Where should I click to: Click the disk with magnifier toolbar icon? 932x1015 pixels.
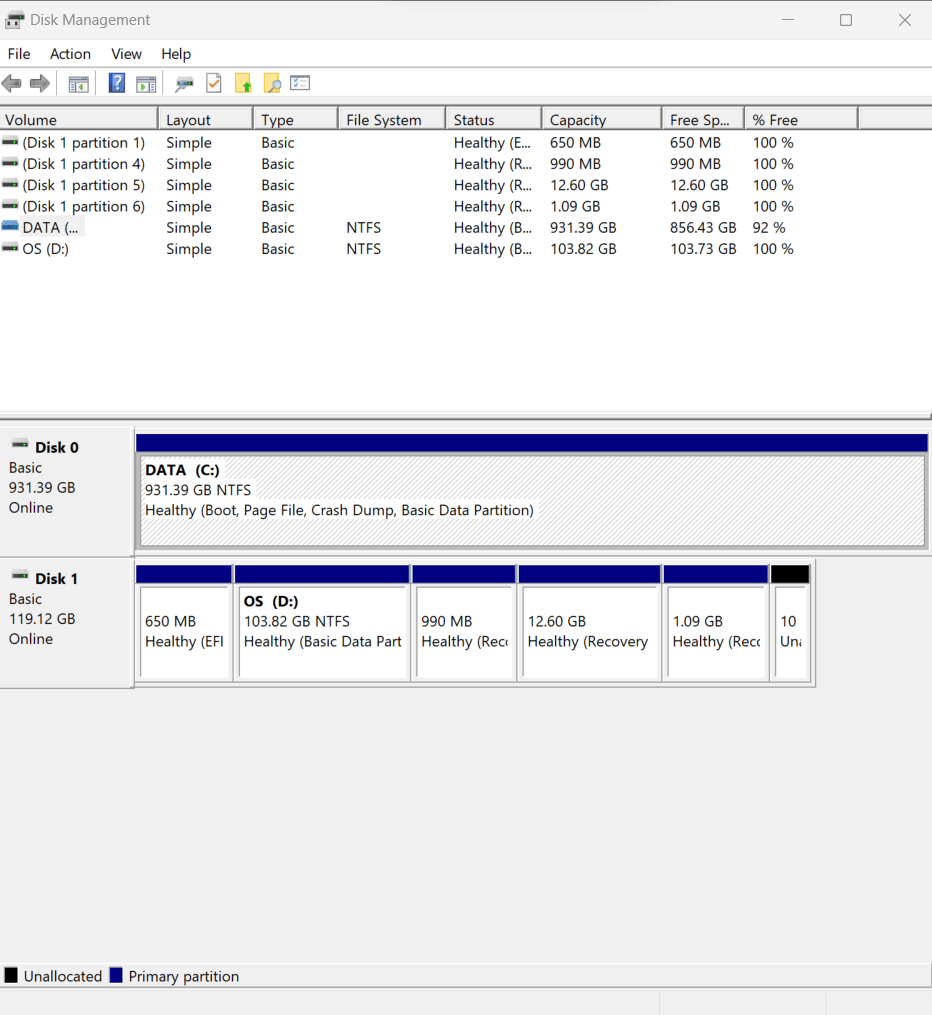(x=184, y=83)
